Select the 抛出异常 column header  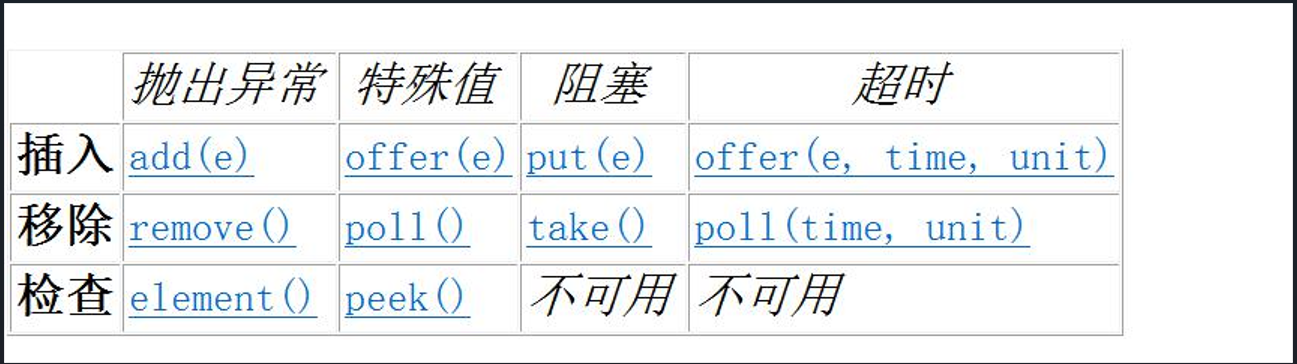[229, 86]
